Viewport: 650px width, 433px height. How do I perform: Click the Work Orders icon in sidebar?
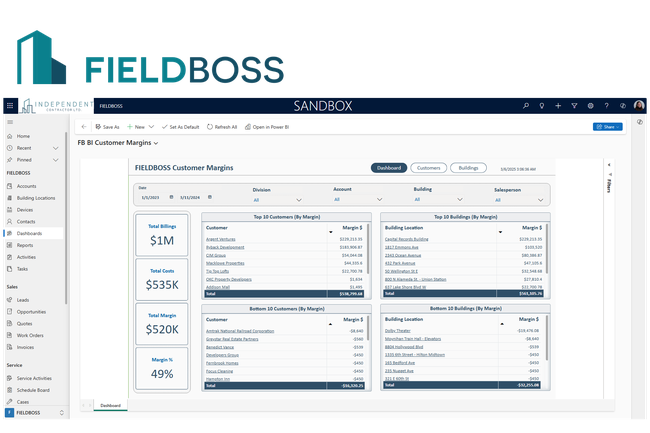(10, 335)
